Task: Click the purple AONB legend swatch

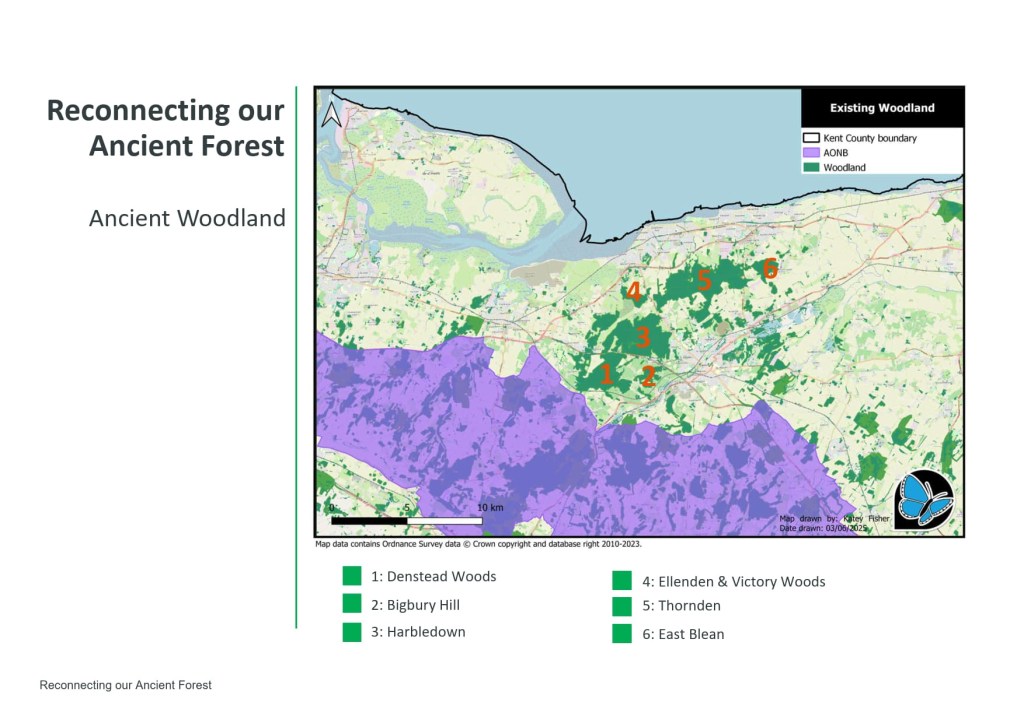Action: (812, 153)
